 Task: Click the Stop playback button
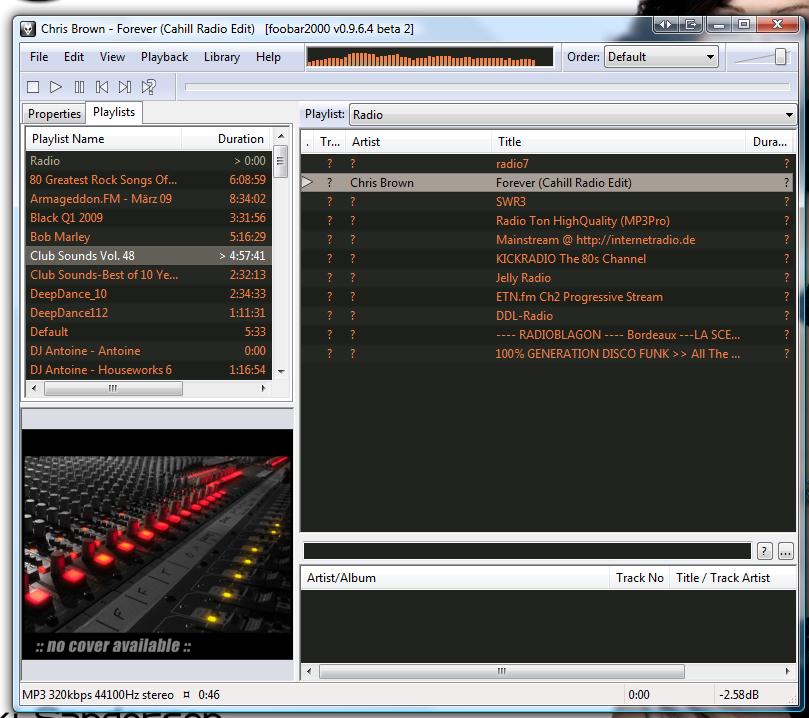click(33, 87)
